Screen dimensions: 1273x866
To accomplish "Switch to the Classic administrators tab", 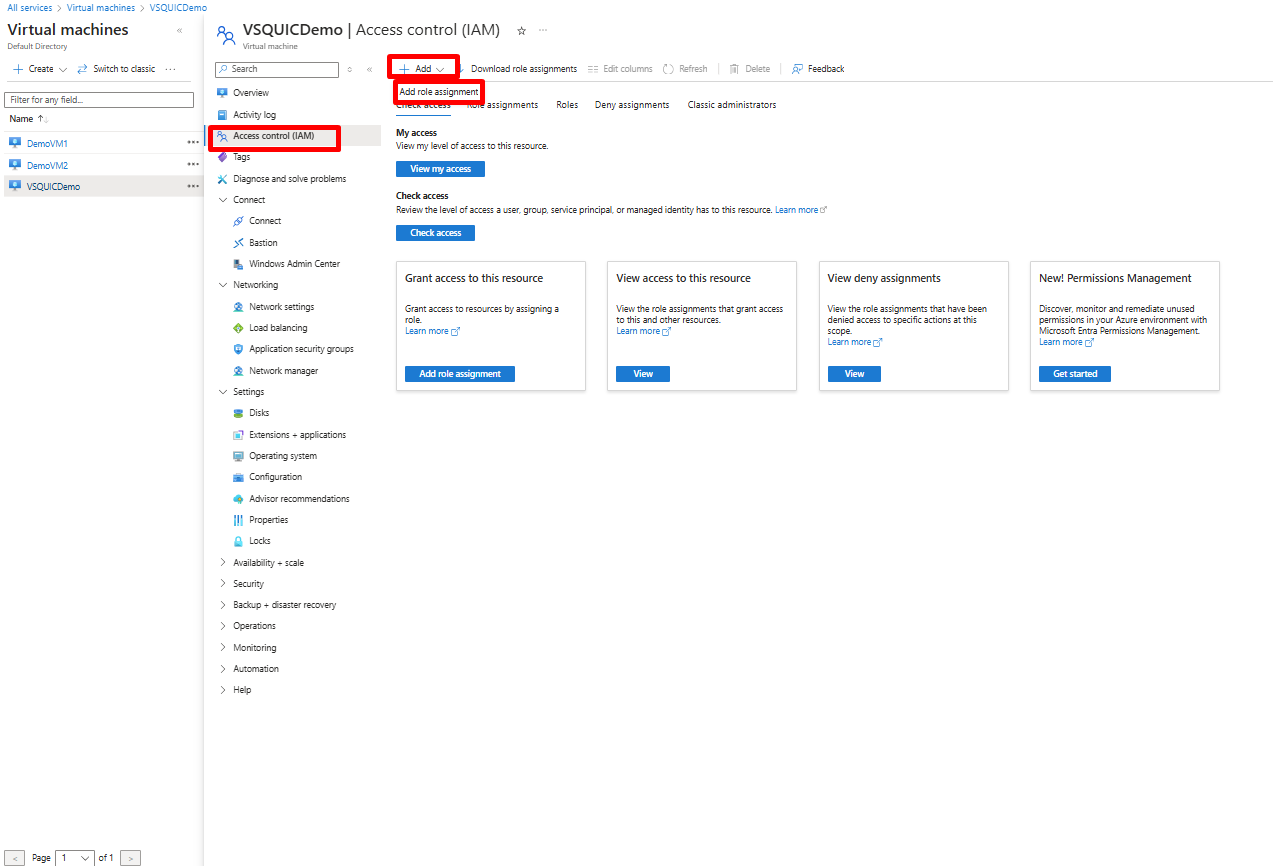I will click(732, 105).
